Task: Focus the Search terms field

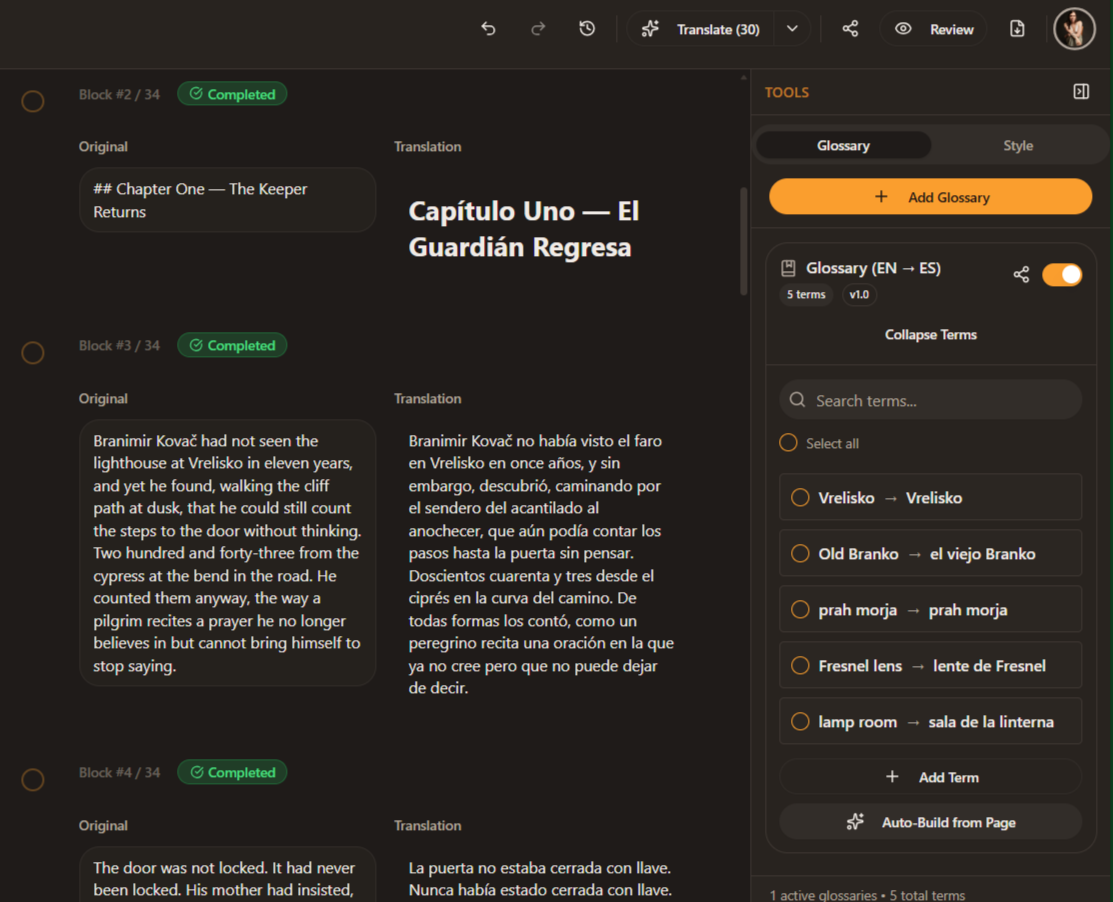Action: (931, 400)
